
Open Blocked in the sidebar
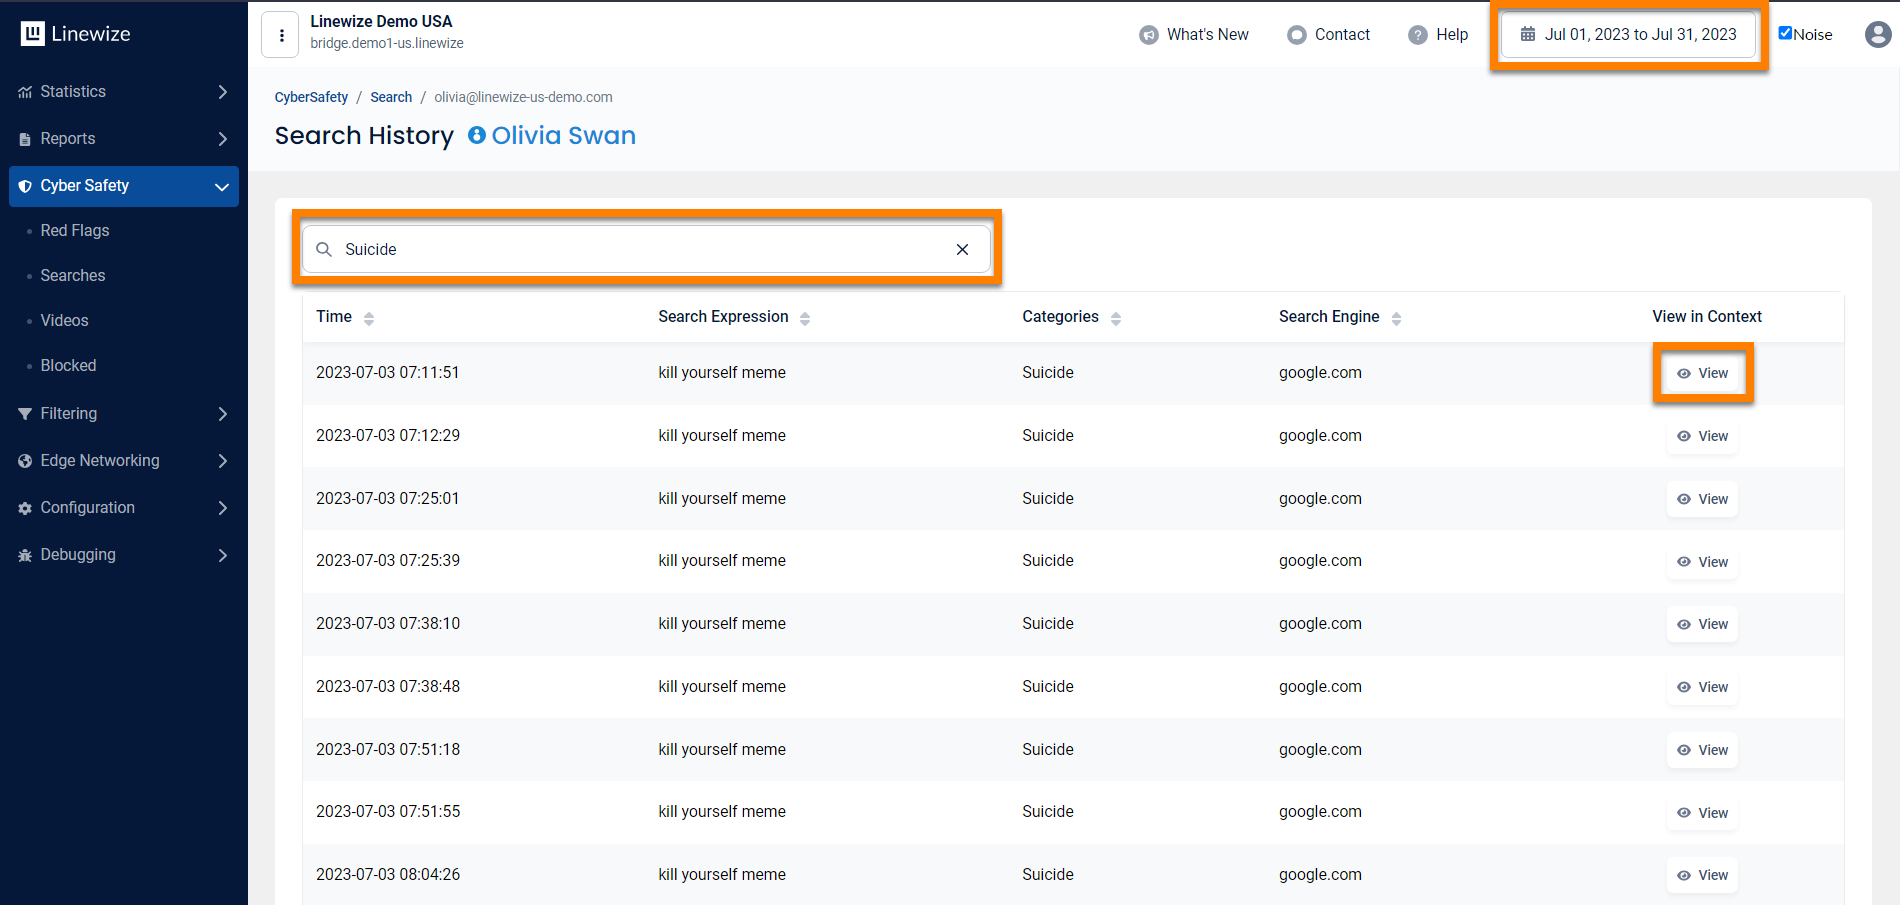(x=68, y=365)
